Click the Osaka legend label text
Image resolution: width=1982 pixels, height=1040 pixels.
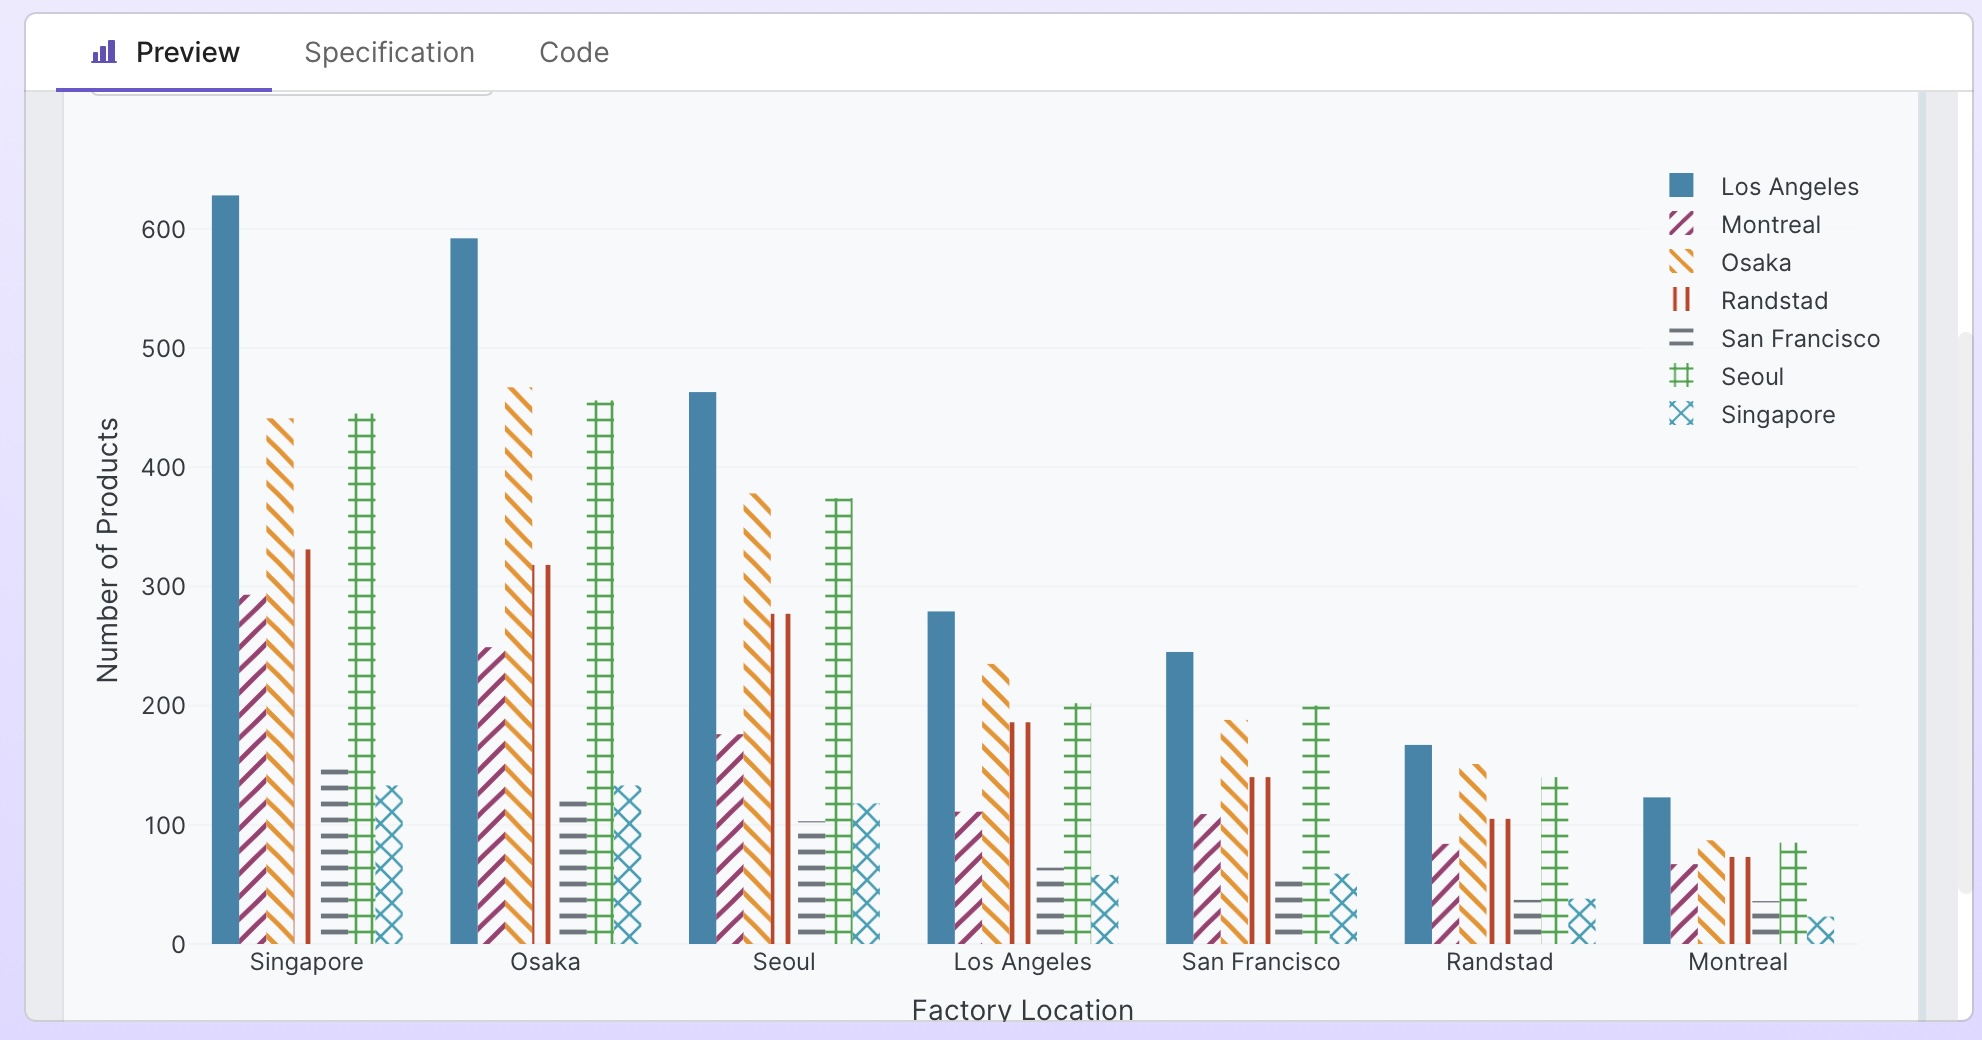coord(1756,261)
